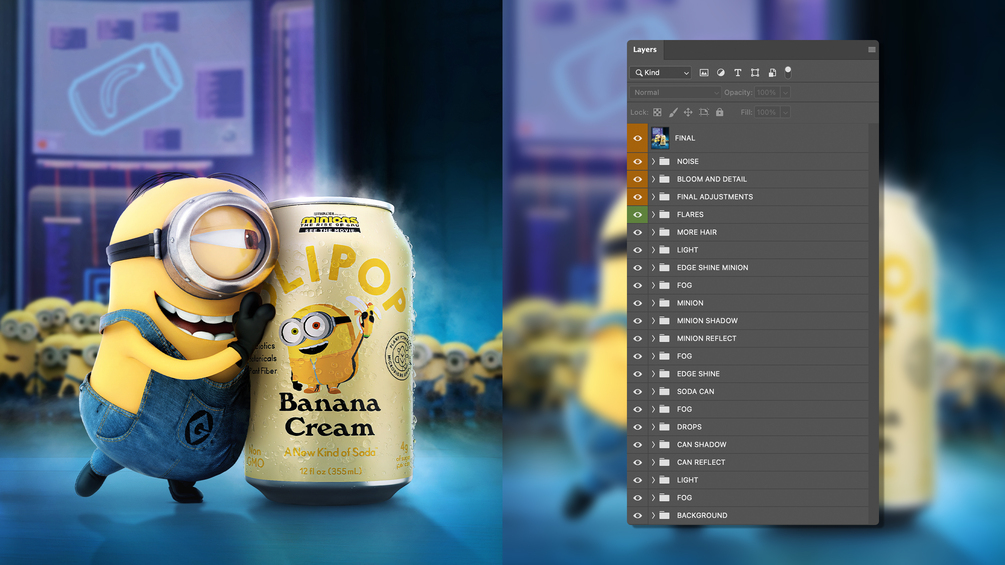This screenshot has height=565, width=1005.
Task: Expand the SODA CAN group
Action: coord(653,391)
